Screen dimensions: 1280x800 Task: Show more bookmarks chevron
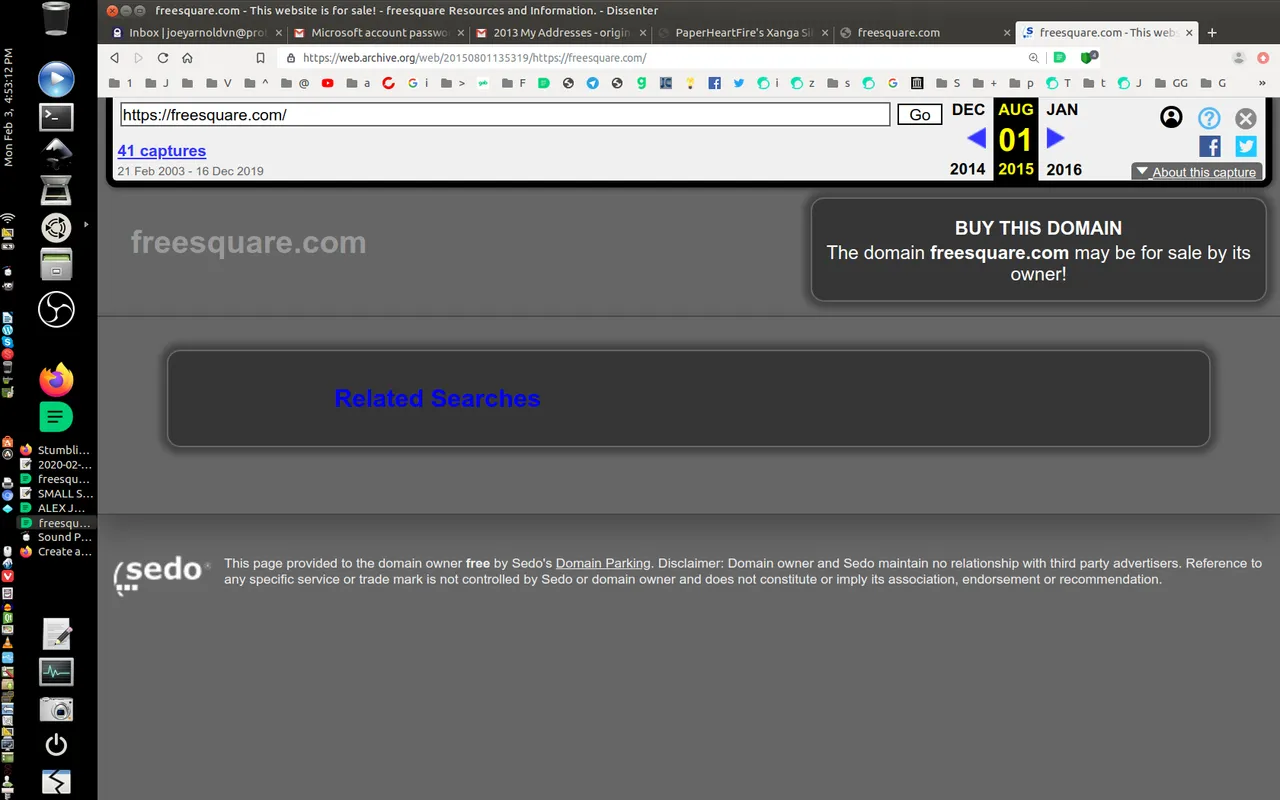(1262, 83)
